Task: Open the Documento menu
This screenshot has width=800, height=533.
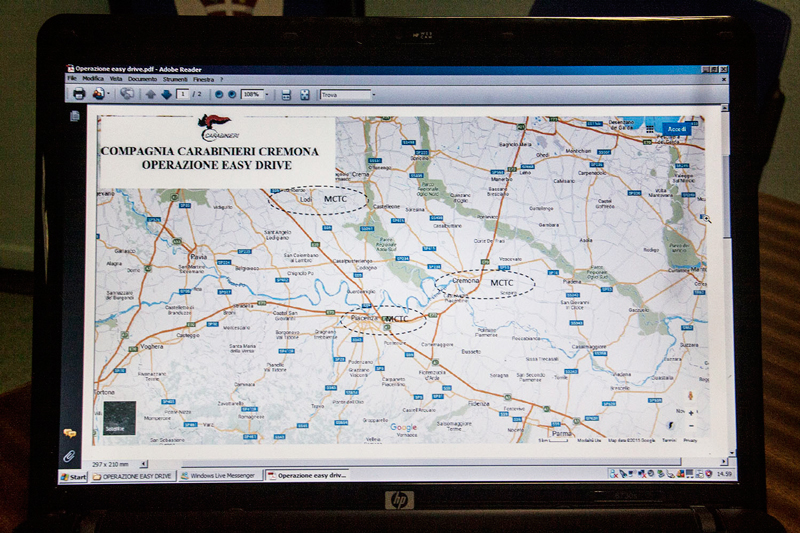Action: 142,80
